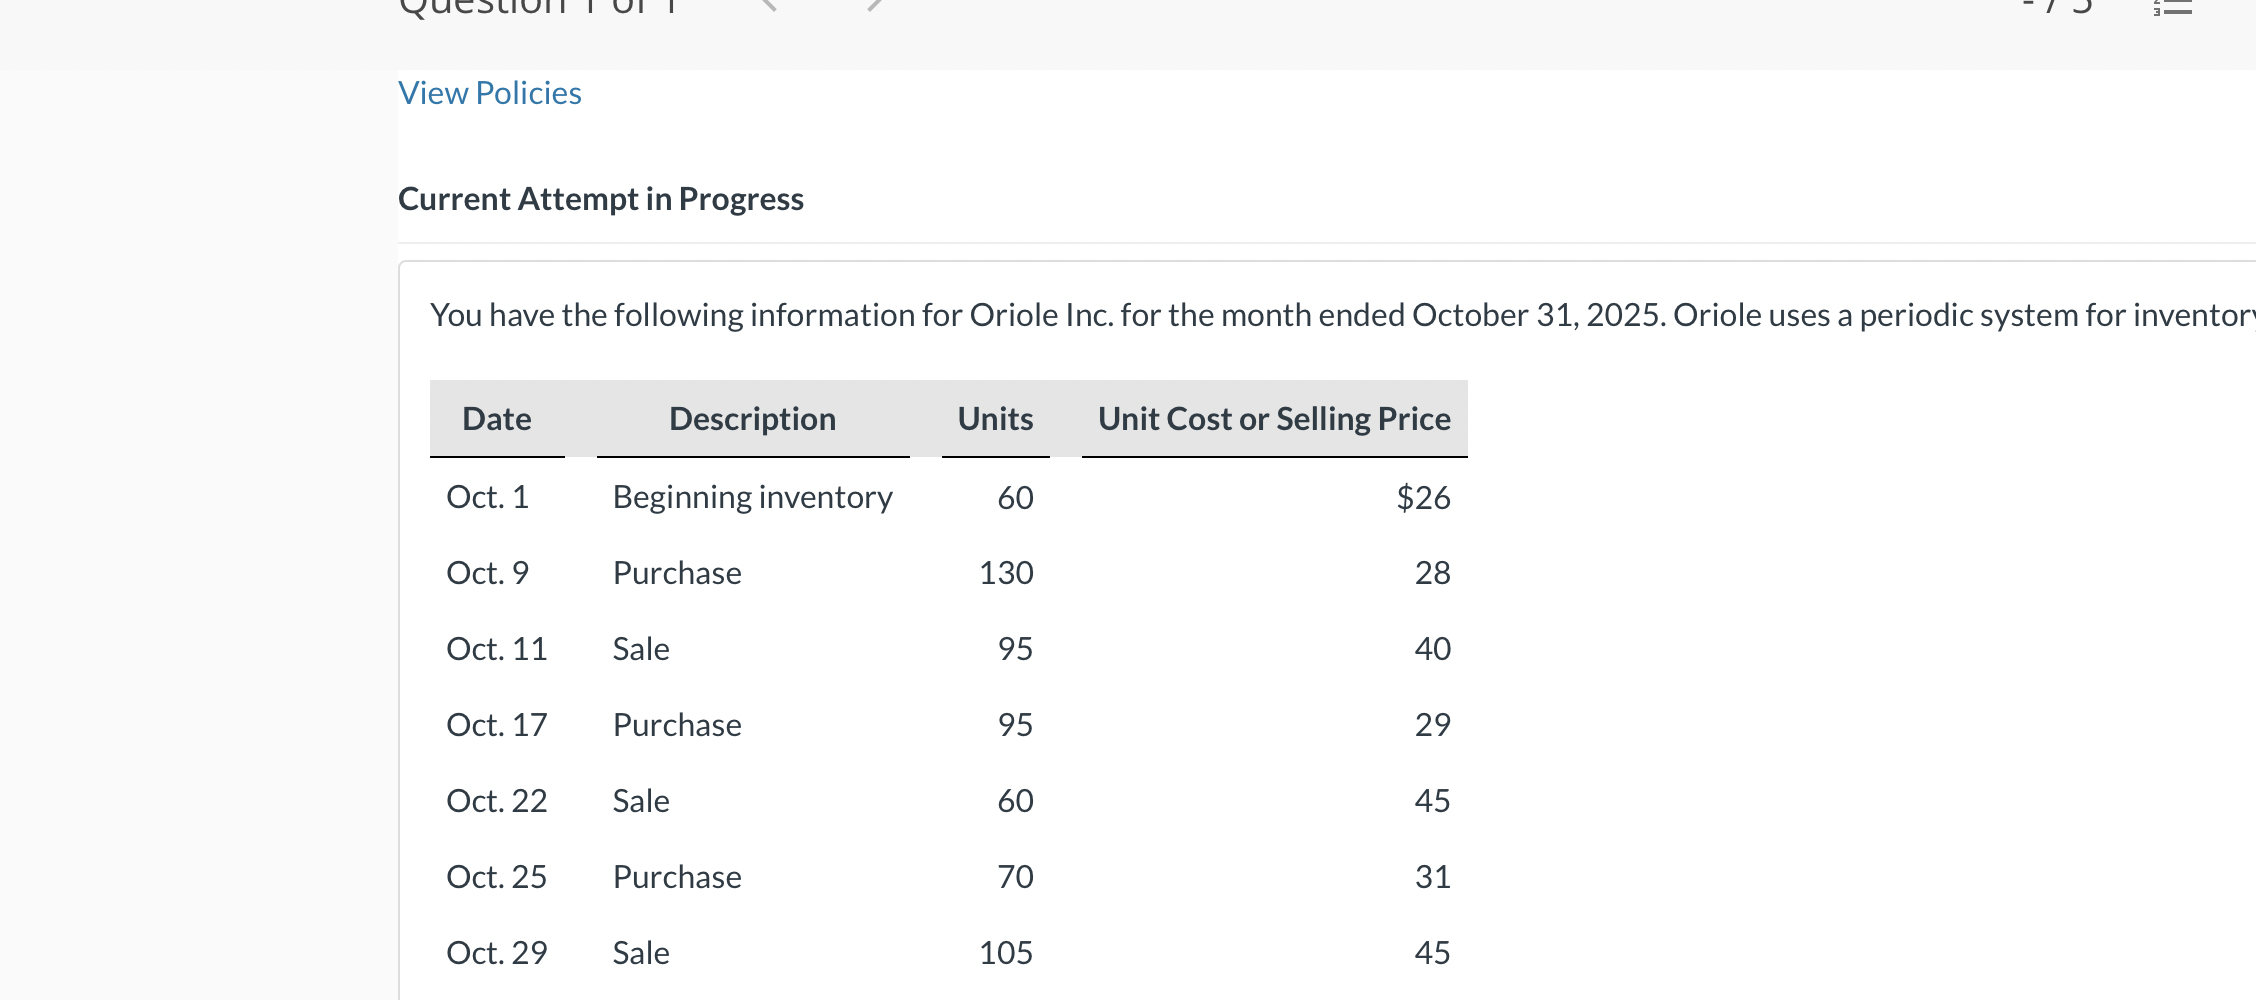Click the 130 units cell for Oct. 9

[1006, 573]
